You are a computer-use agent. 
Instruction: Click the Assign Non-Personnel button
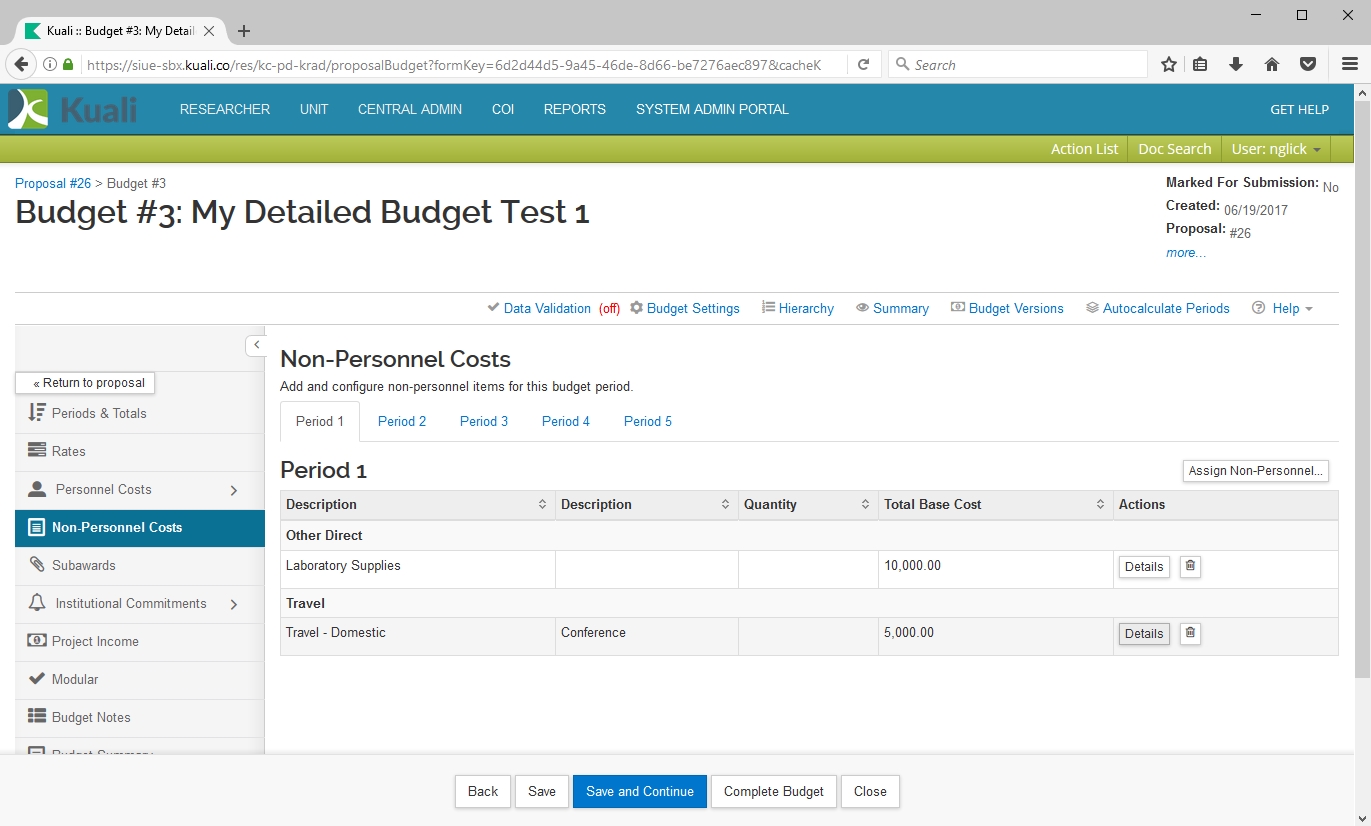(x=1255, y=471)
